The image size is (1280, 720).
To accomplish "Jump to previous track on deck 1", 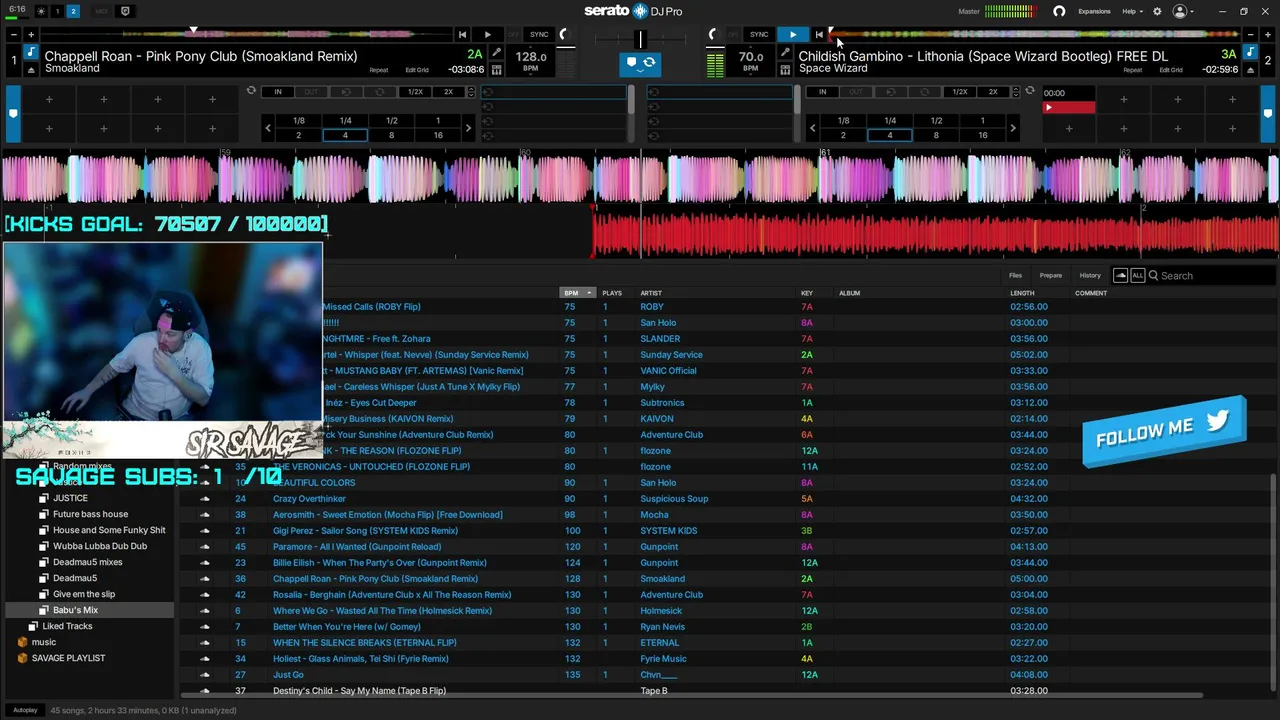I will [x=462, y=34].
